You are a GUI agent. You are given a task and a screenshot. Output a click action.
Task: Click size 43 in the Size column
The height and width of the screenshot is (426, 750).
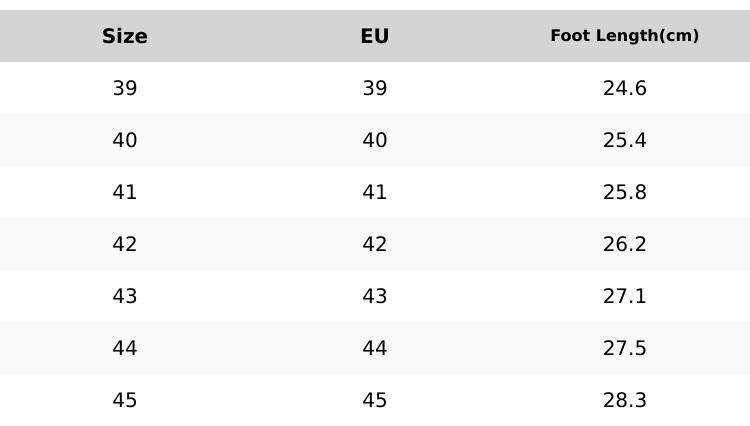(125, 296)
